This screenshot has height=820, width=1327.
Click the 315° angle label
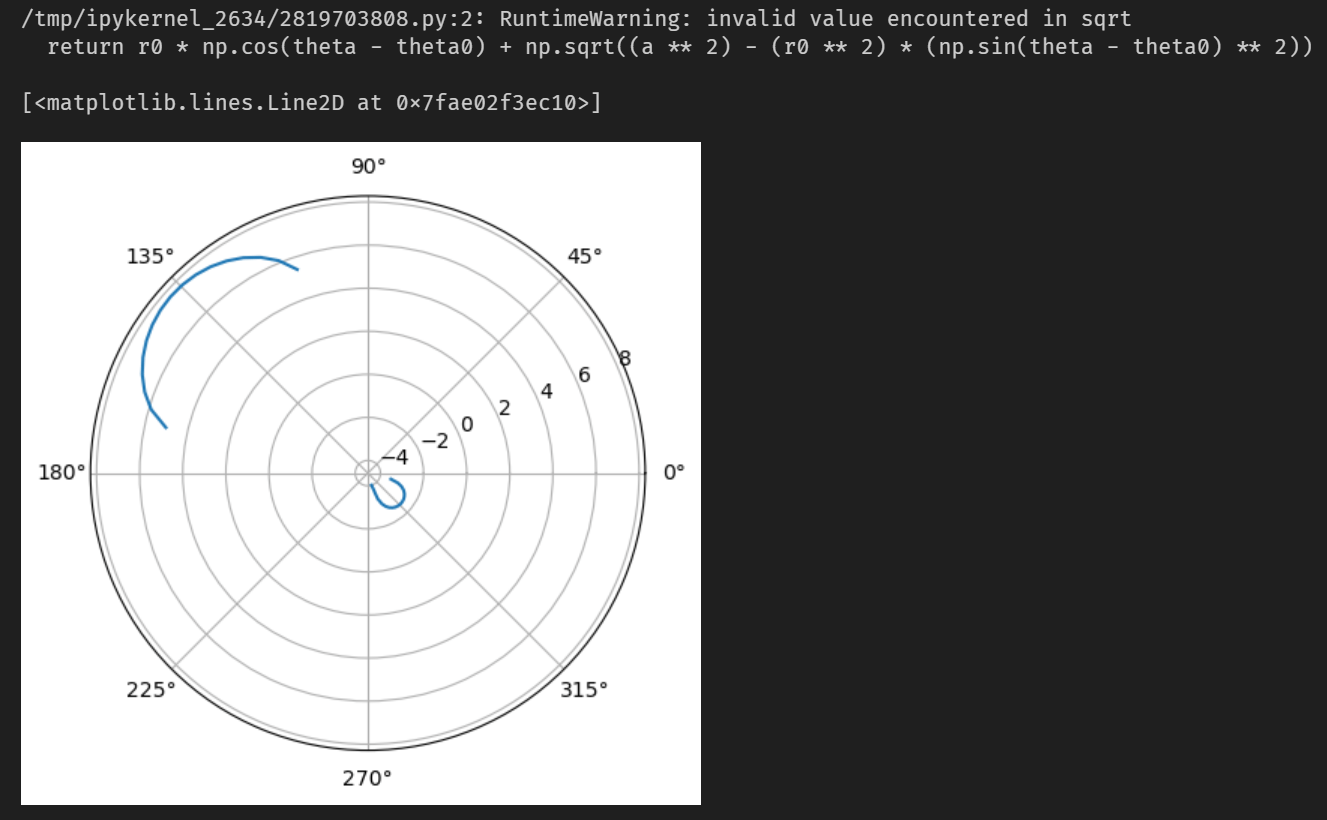click(x=584, y=689)
